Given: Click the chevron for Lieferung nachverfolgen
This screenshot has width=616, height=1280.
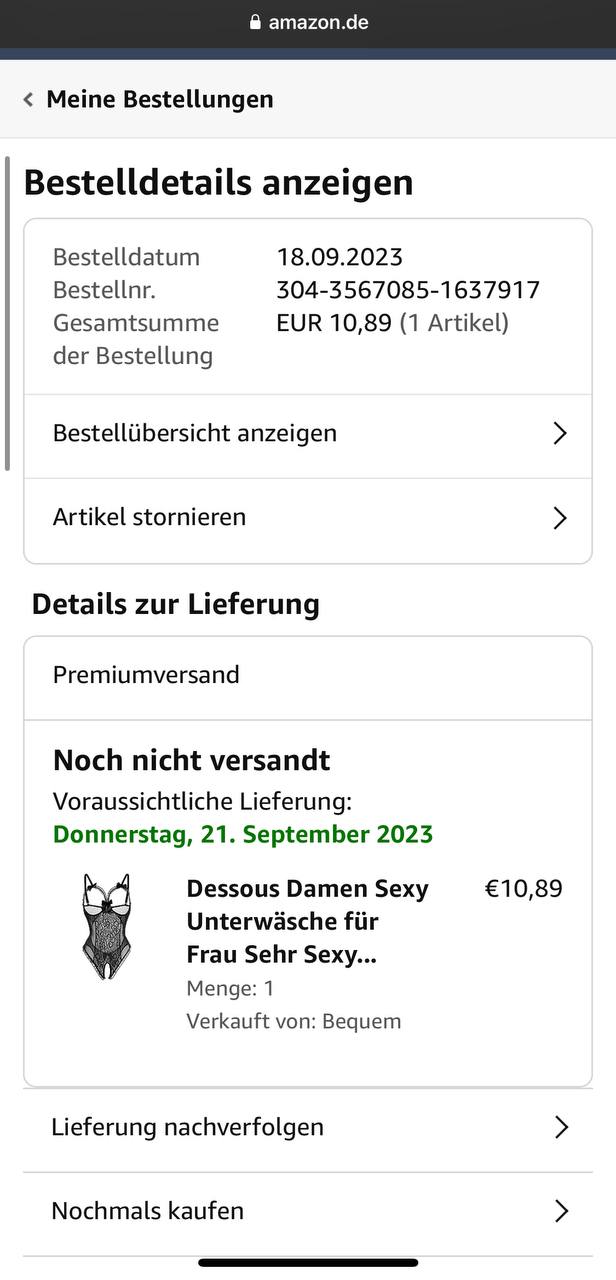Looking at the screenshot, I should tap(561, 1128).
